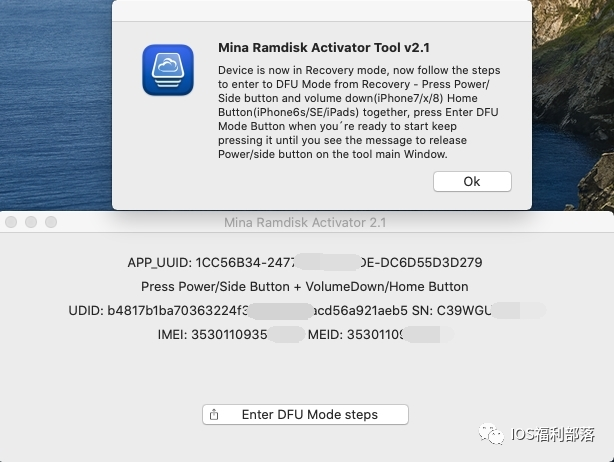Click the dialog heading Mina Ramdisk Activator Tool v2.1
Image resolution: width=614 pixels, height=462 pixels.
[324, 47]
